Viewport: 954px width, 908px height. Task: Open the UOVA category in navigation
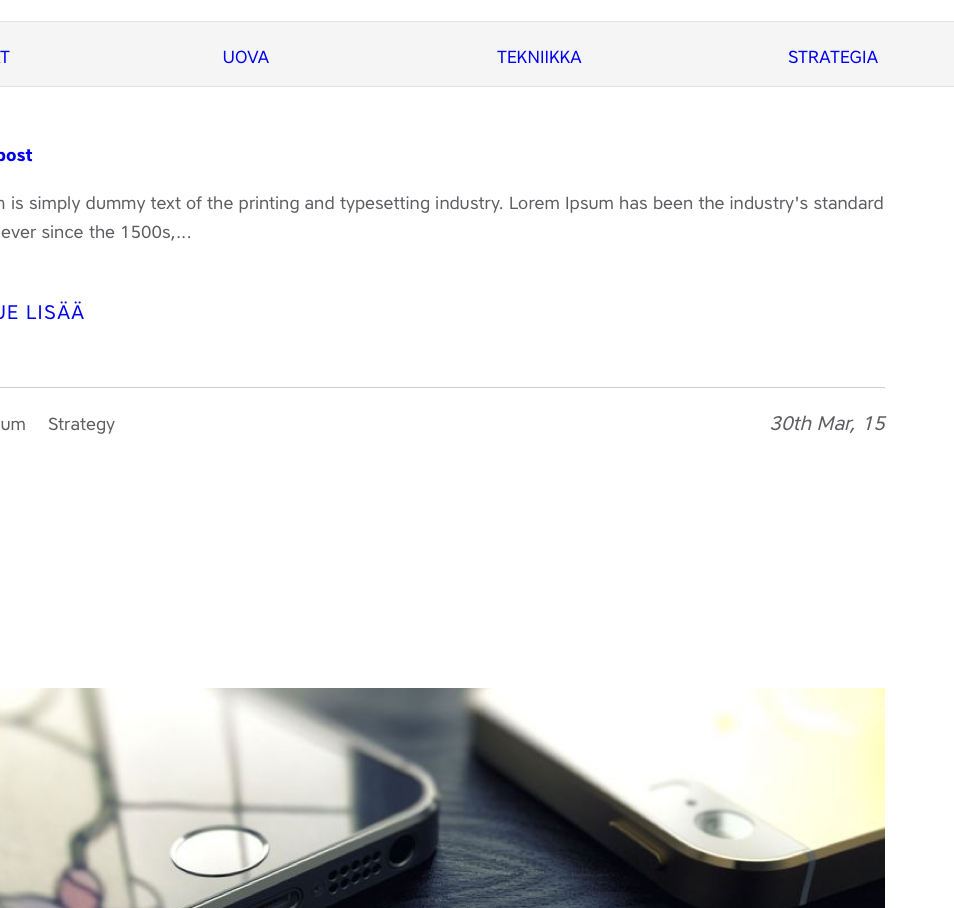(x=245, y=57)
